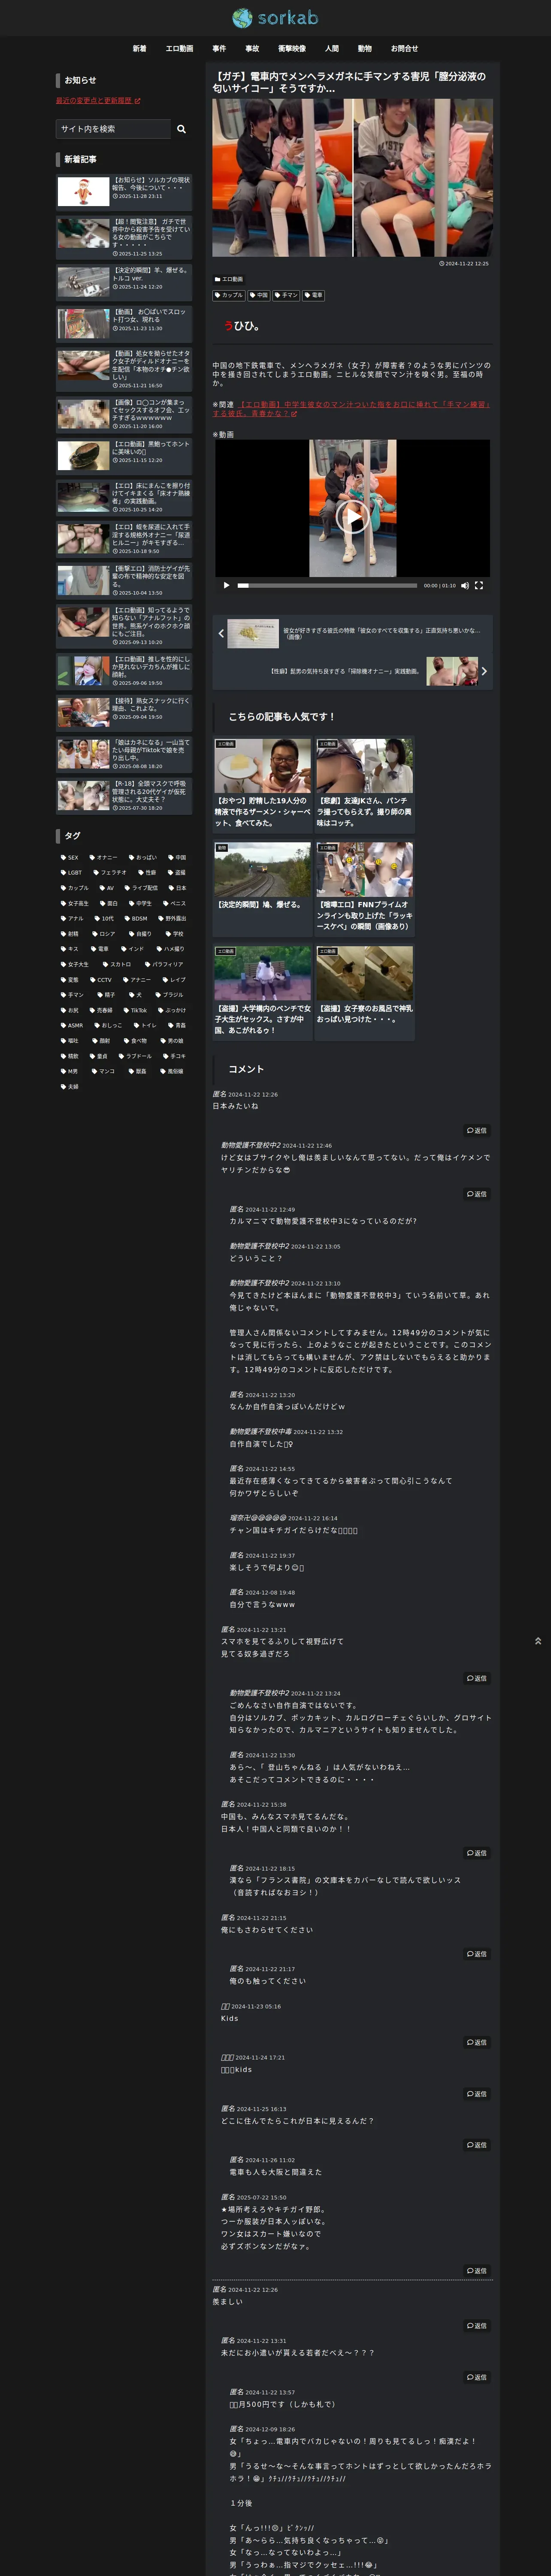The height and width of the screenshot is (2576, 551).
Task: Go to the next article with the right chevron
Action: tap(484, 671)
